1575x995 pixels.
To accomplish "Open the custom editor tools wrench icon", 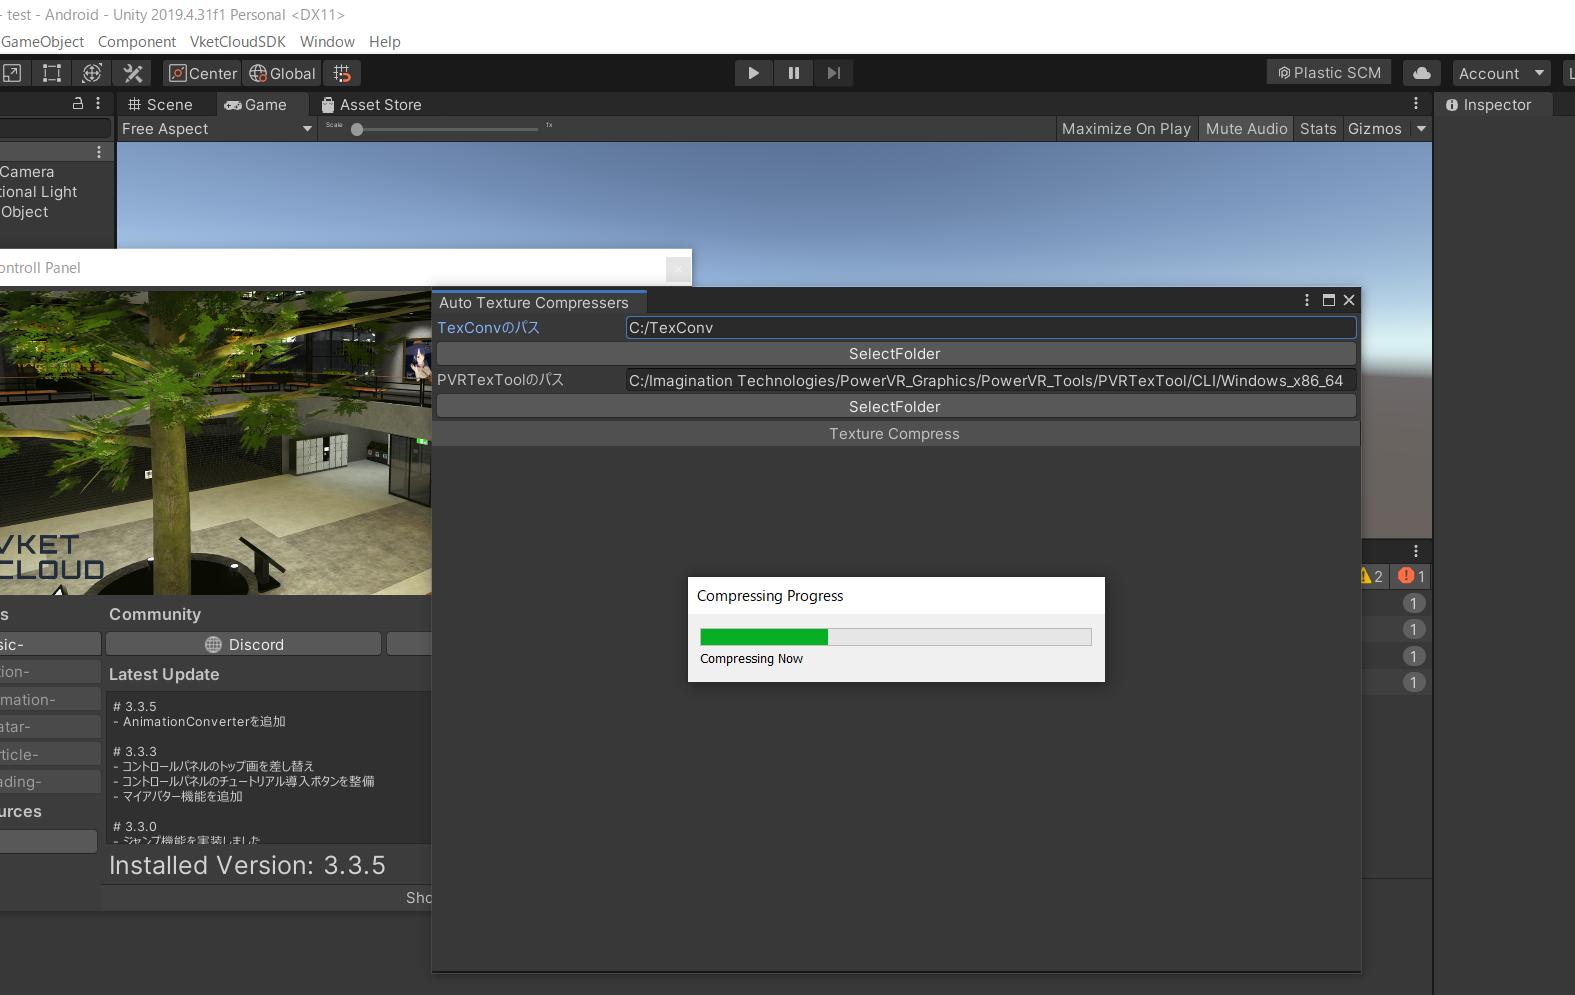I will (x=133, y=73).
